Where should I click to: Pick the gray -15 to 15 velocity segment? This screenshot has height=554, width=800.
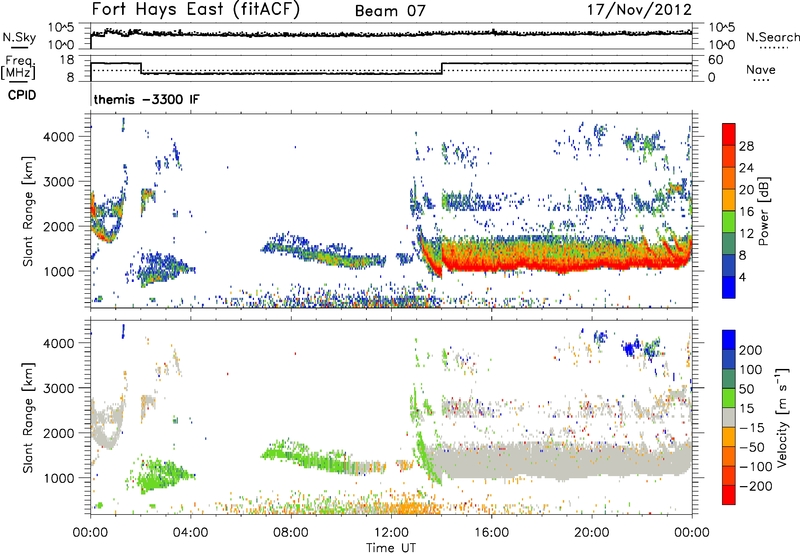[x=729, y=417]
